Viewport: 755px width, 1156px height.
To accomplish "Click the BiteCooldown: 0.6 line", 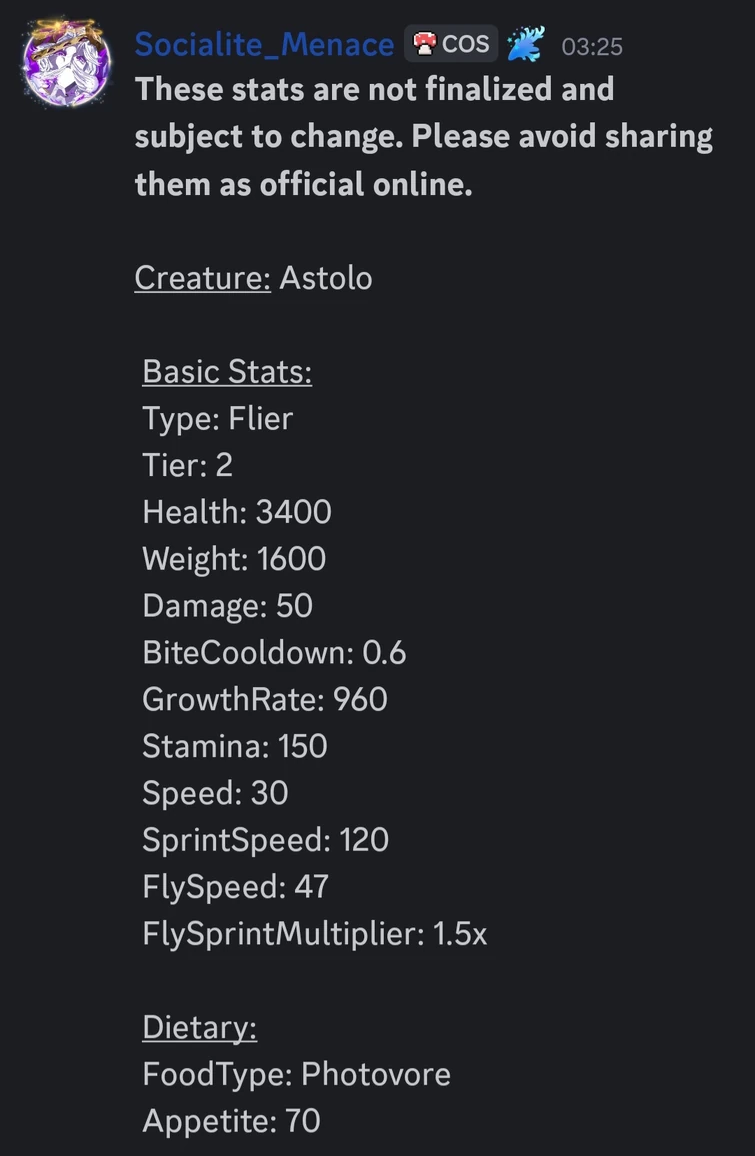I will tap(274, 653).
